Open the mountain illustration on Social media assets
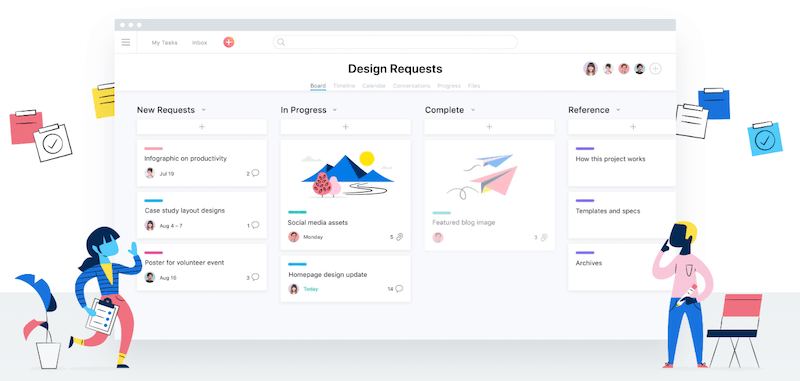 [347, 174]
